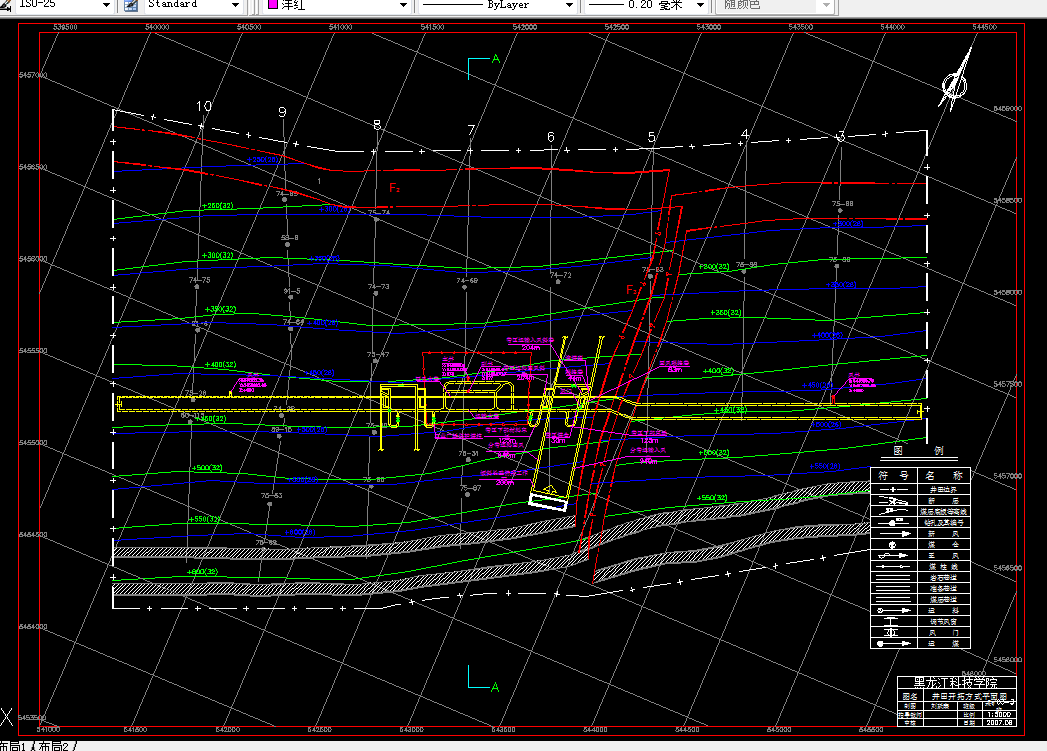Viewport: 1047px width, 751px height.
Task: Select contour label +350(32)
Action: pyautogui.click(x=220, y=309)
